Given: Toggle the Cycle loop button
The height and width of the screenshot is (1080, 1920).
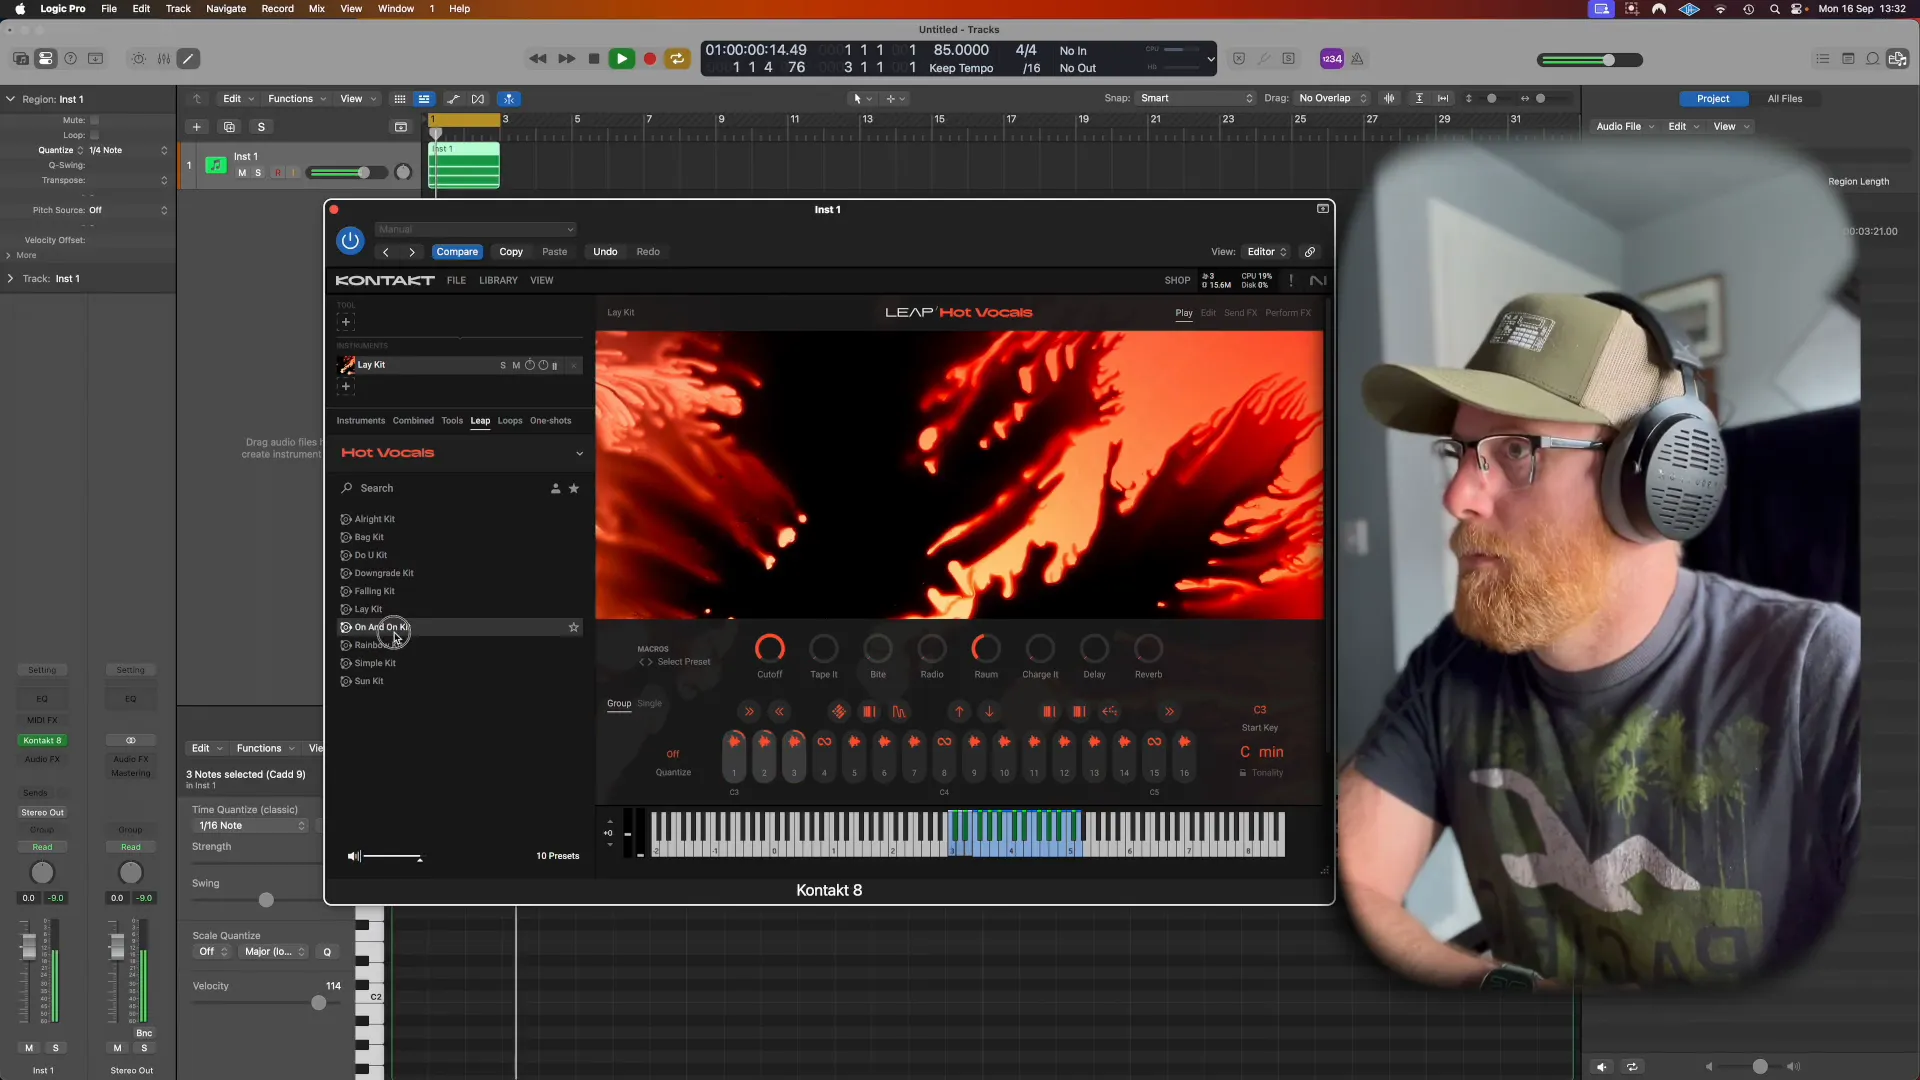Looking at the screenshot, I should point(677,59).
